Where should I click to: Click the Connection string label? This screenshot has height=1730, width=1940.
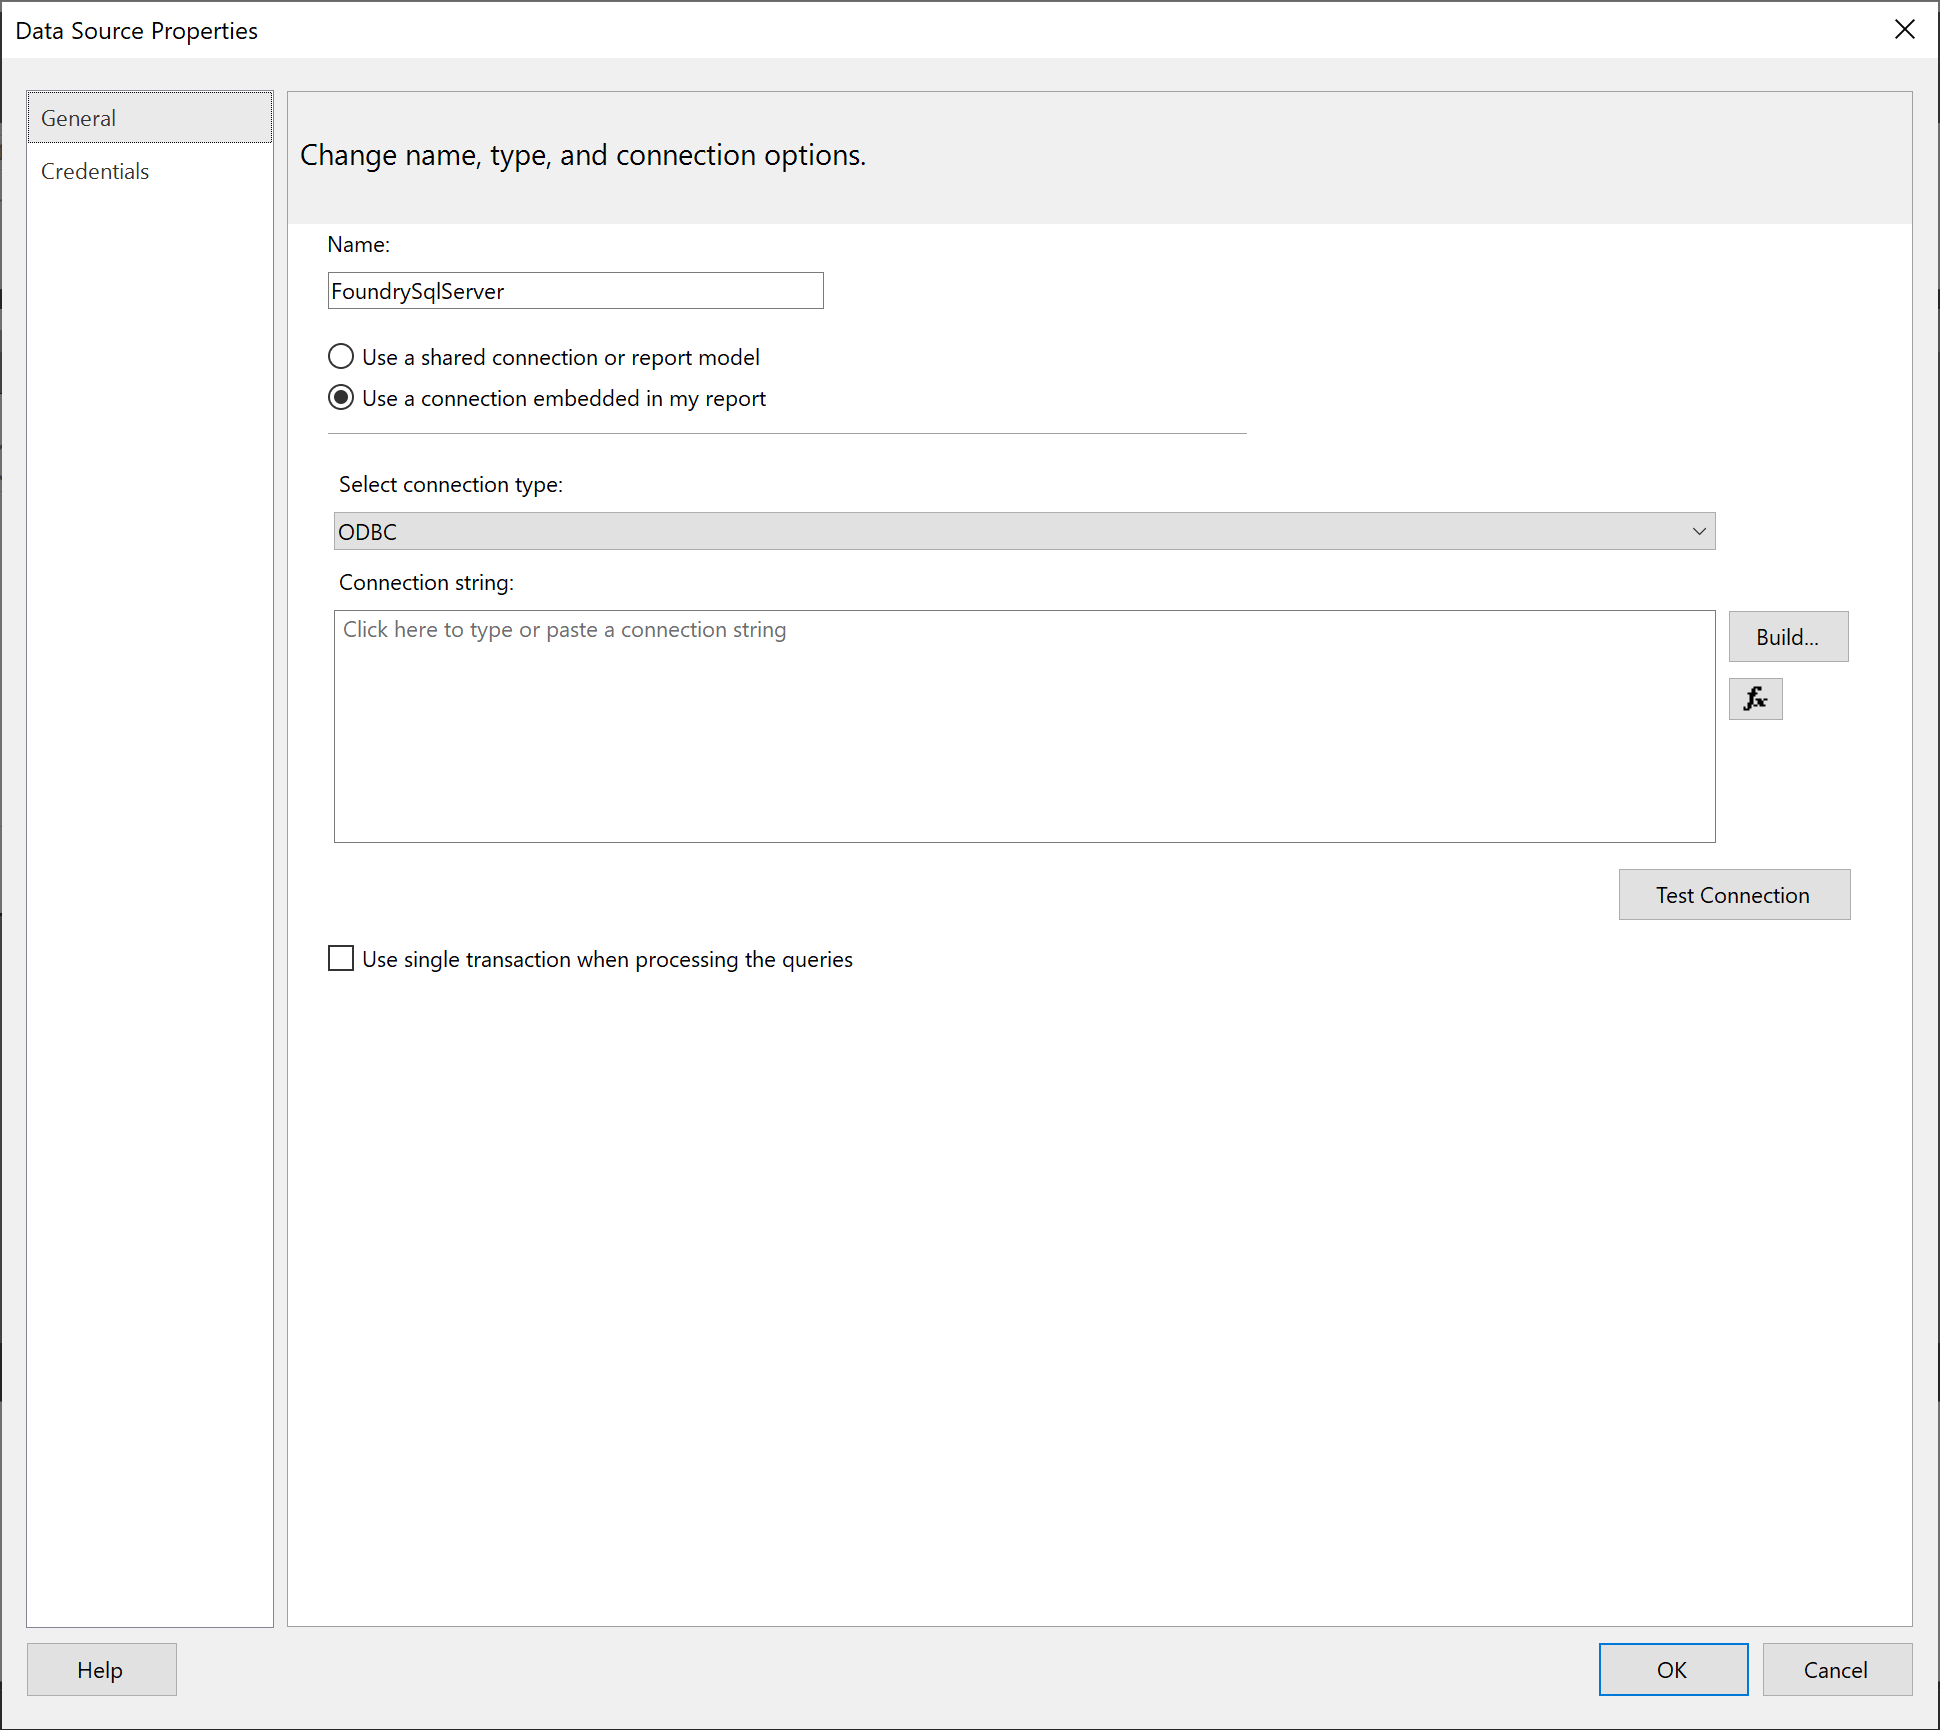426,583
